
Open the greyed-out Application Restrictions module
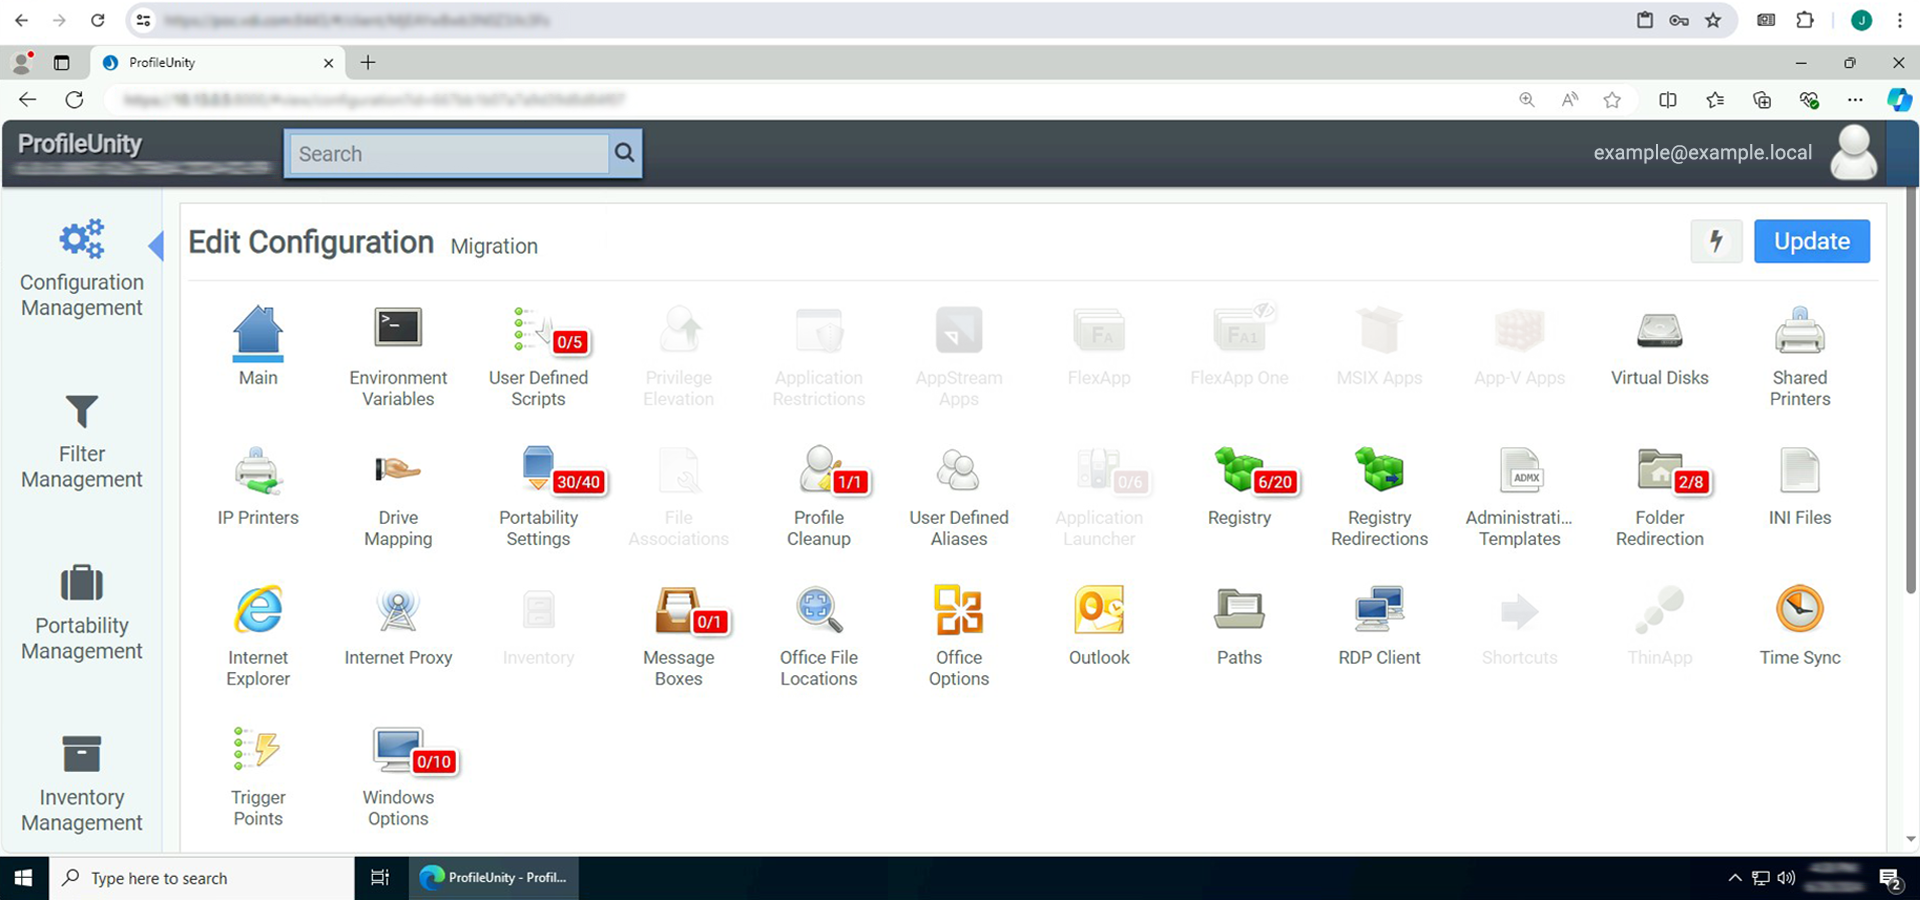(x=819, y=357)
